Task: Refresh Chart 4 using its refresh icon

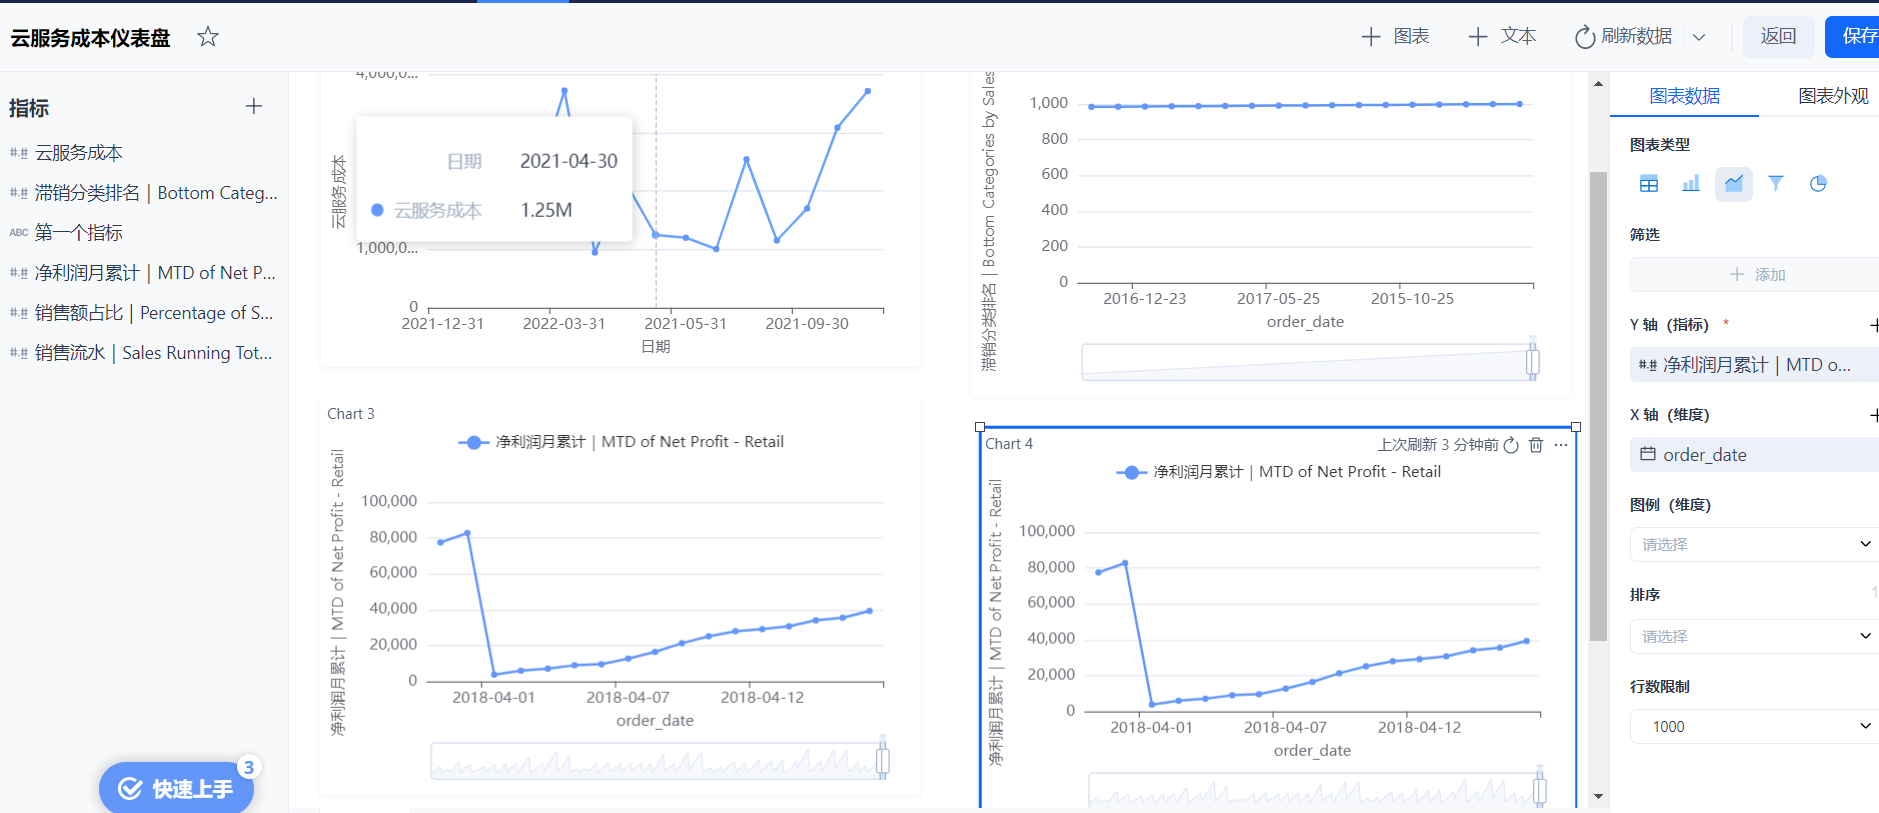Action: click(1511, 445)
